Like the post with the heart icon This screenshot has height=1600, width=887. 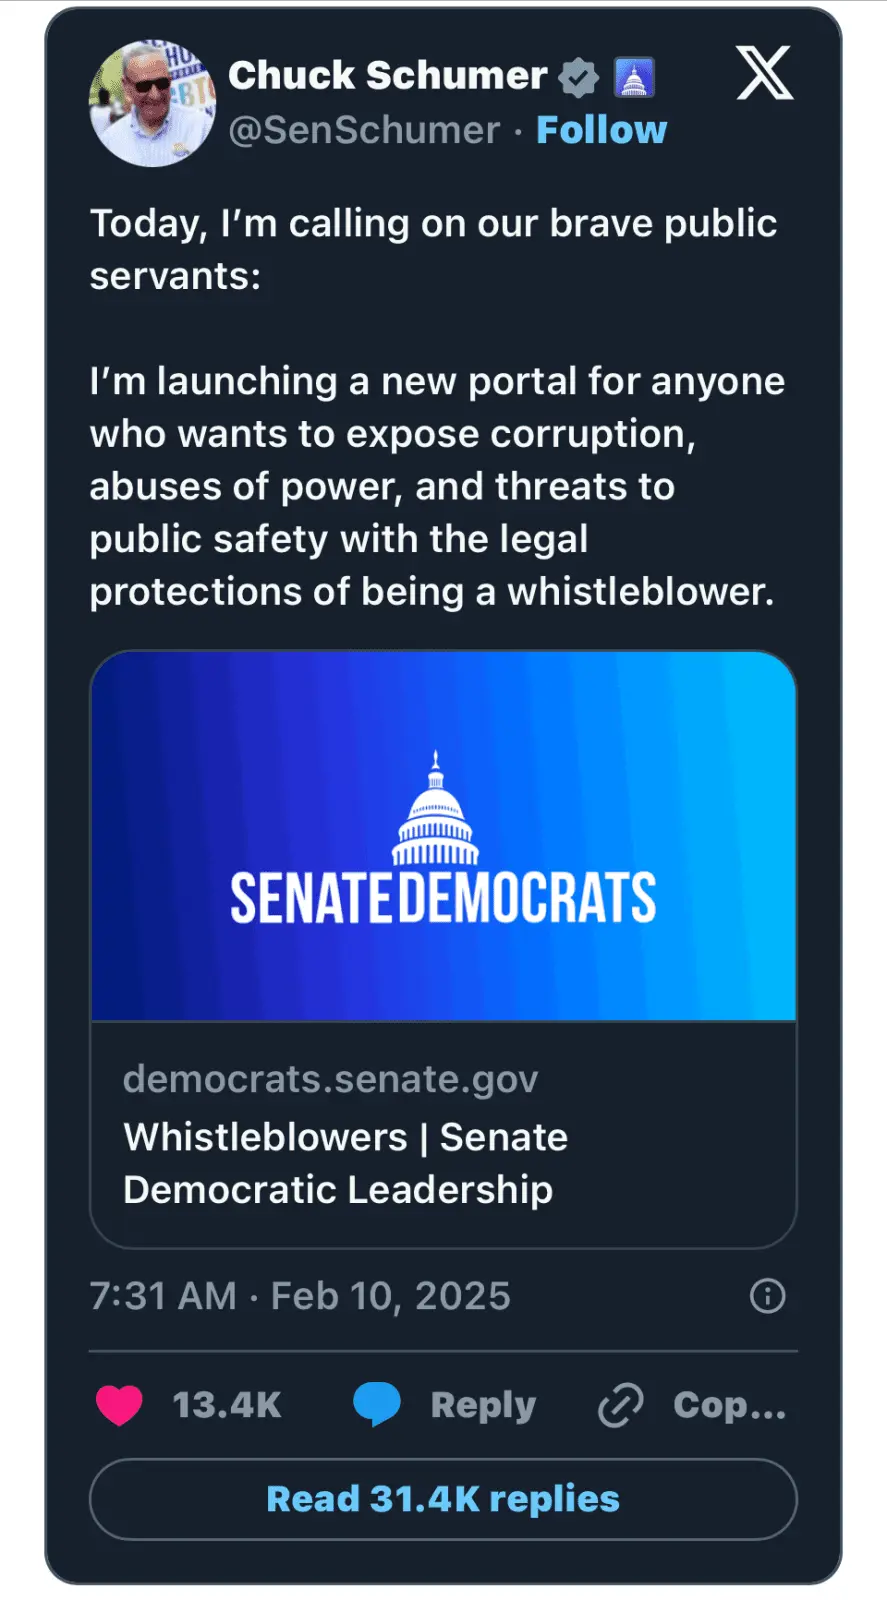(119, 1405)
